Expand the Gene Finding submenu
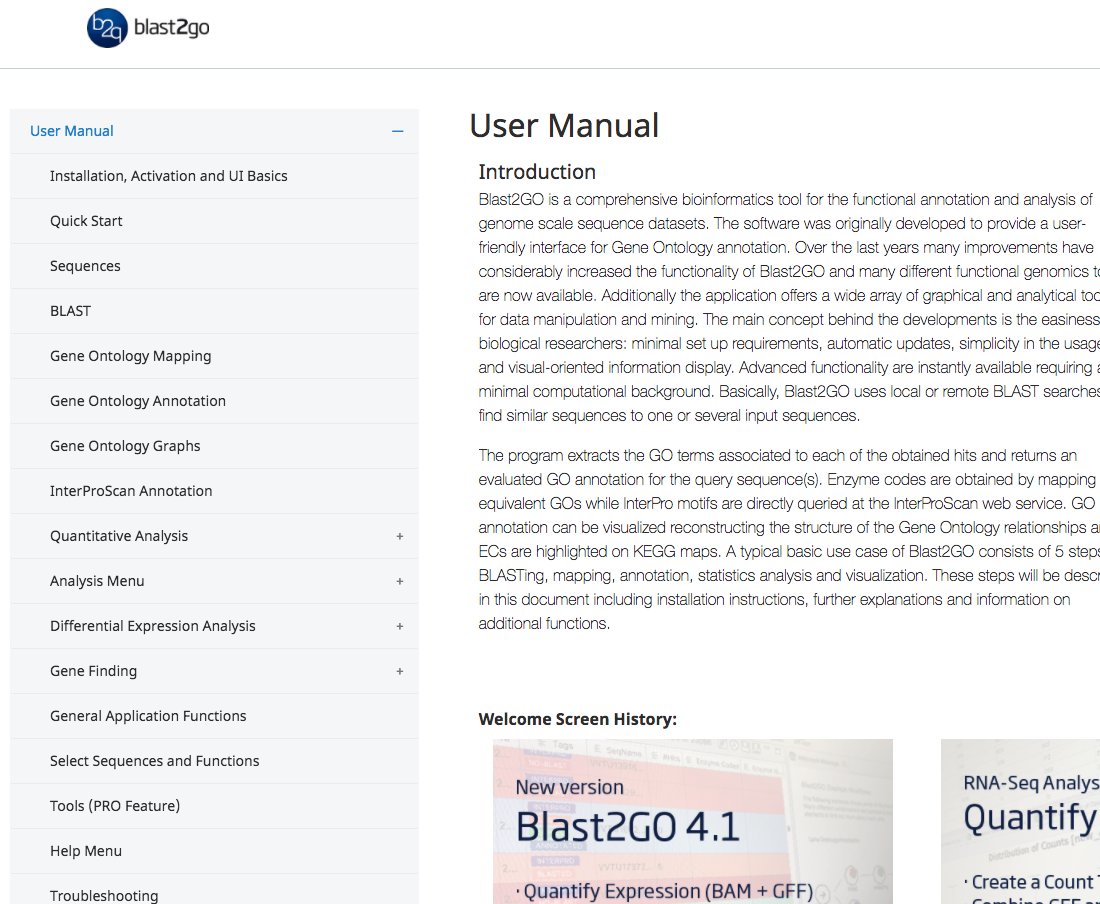Viewport: 1100px width, 904px height. (x=399, y=671)
